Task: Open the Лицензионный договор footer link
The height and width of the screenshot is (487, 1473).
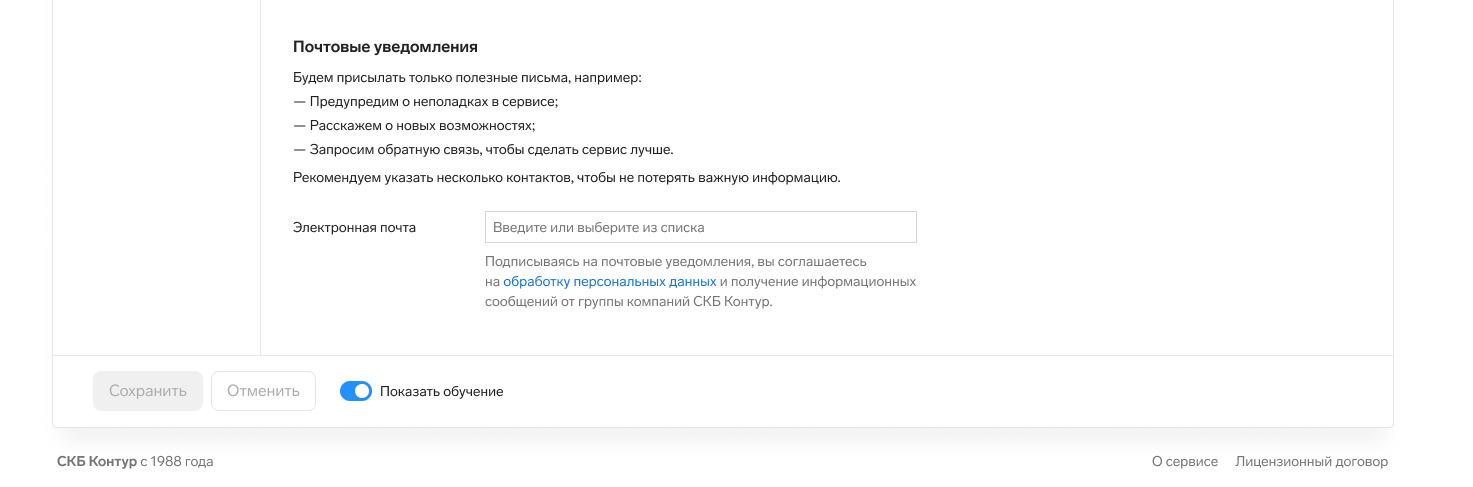Action: point(1311,462)
